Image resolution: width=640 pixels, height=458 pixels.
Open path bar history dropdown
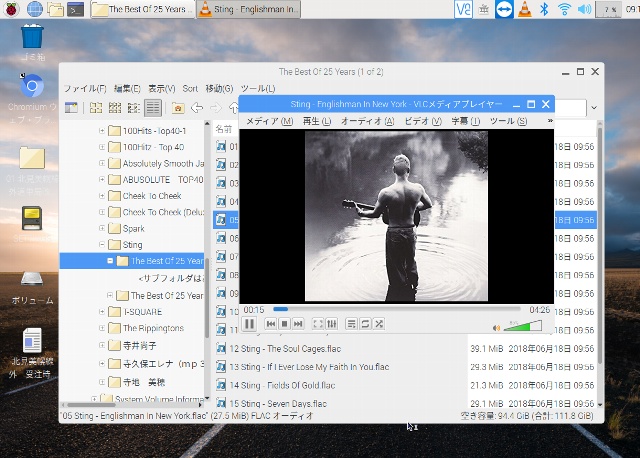[x=594, y=108]
